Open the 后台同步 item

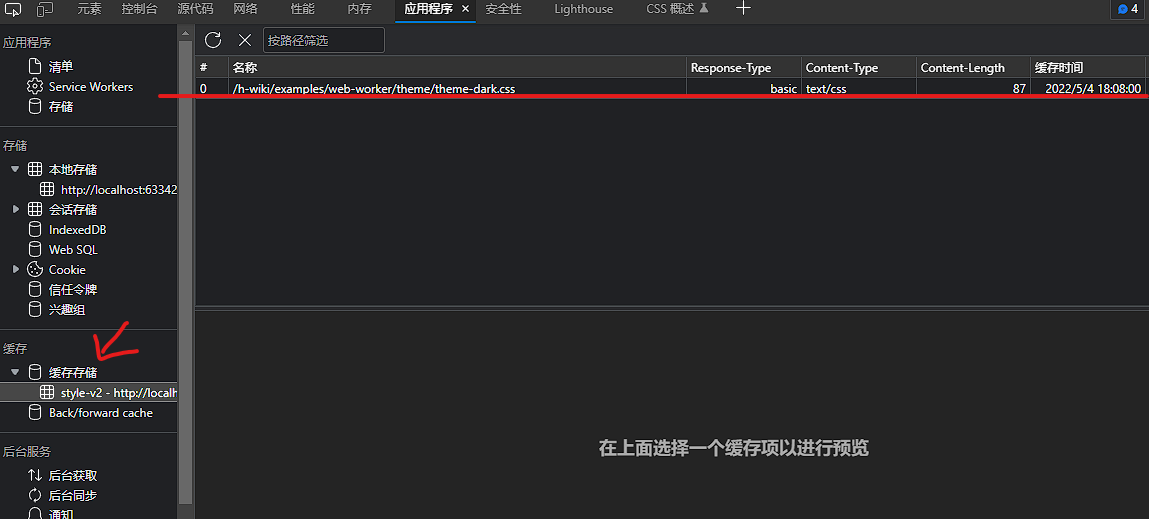[x=73, y=495]
